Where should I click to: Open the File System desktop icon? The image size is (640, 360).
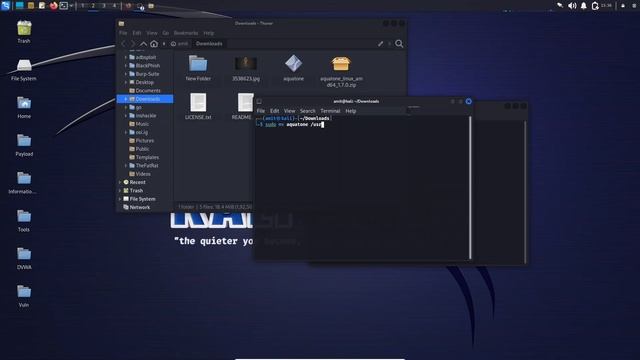24,69
